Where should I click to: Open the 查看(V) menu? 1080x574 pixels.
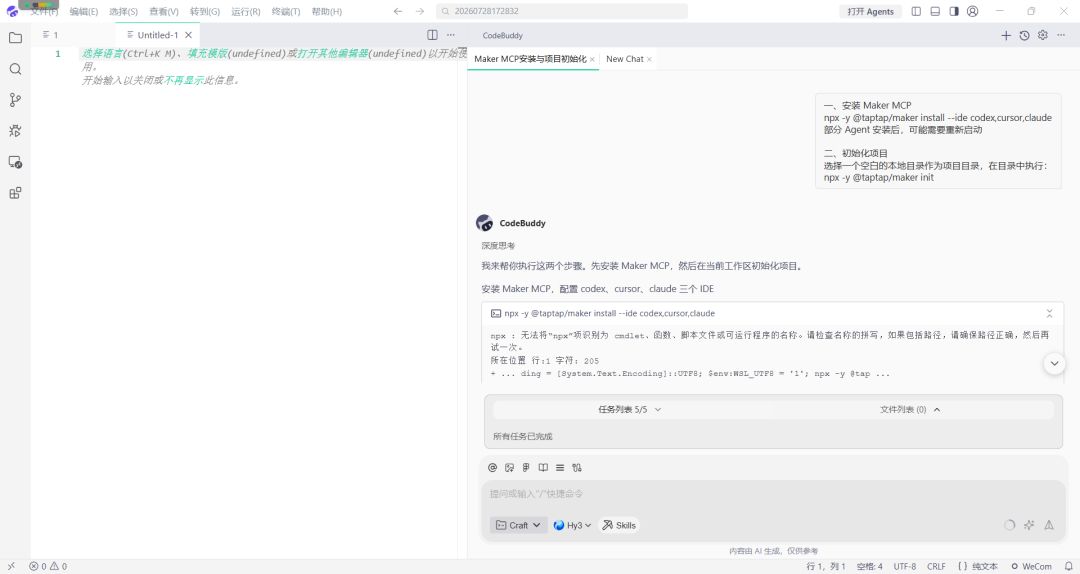click(x=164, y=12)
